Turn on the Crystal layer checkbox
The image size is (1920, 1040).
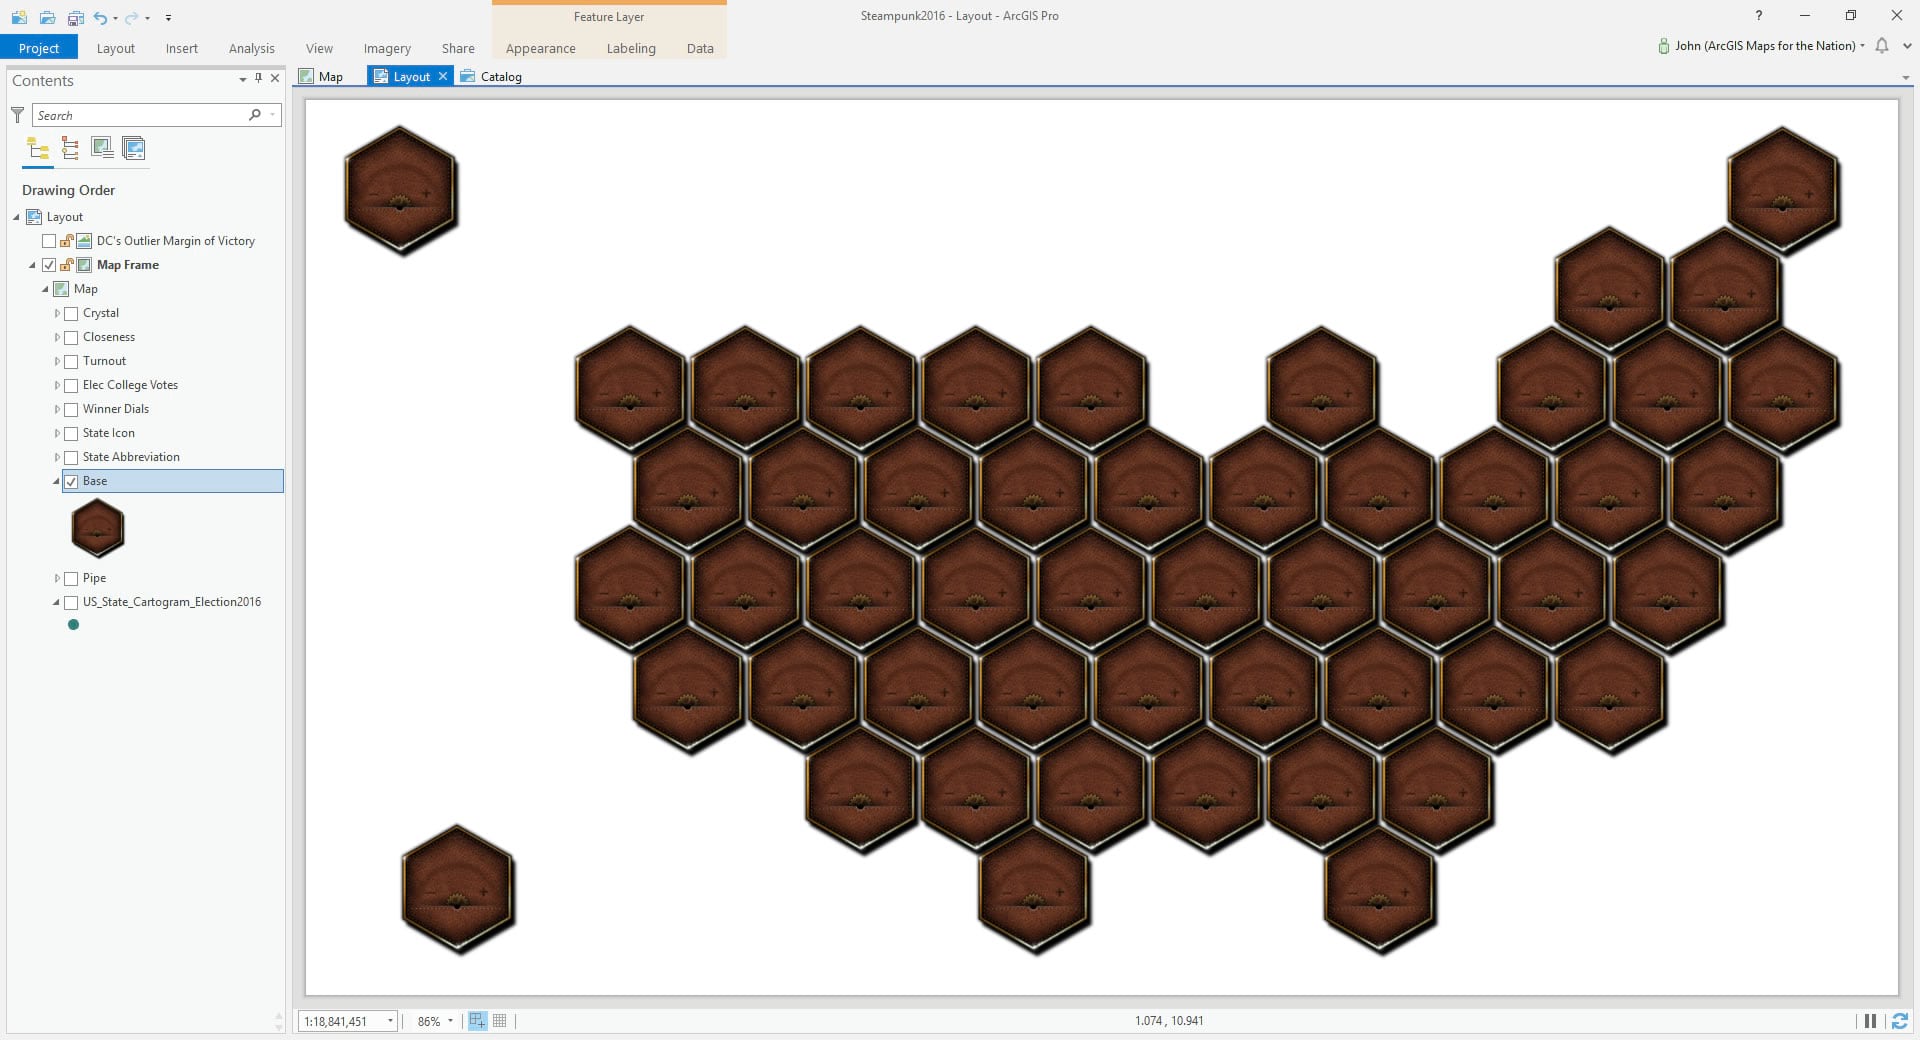(x=71, y=314)
